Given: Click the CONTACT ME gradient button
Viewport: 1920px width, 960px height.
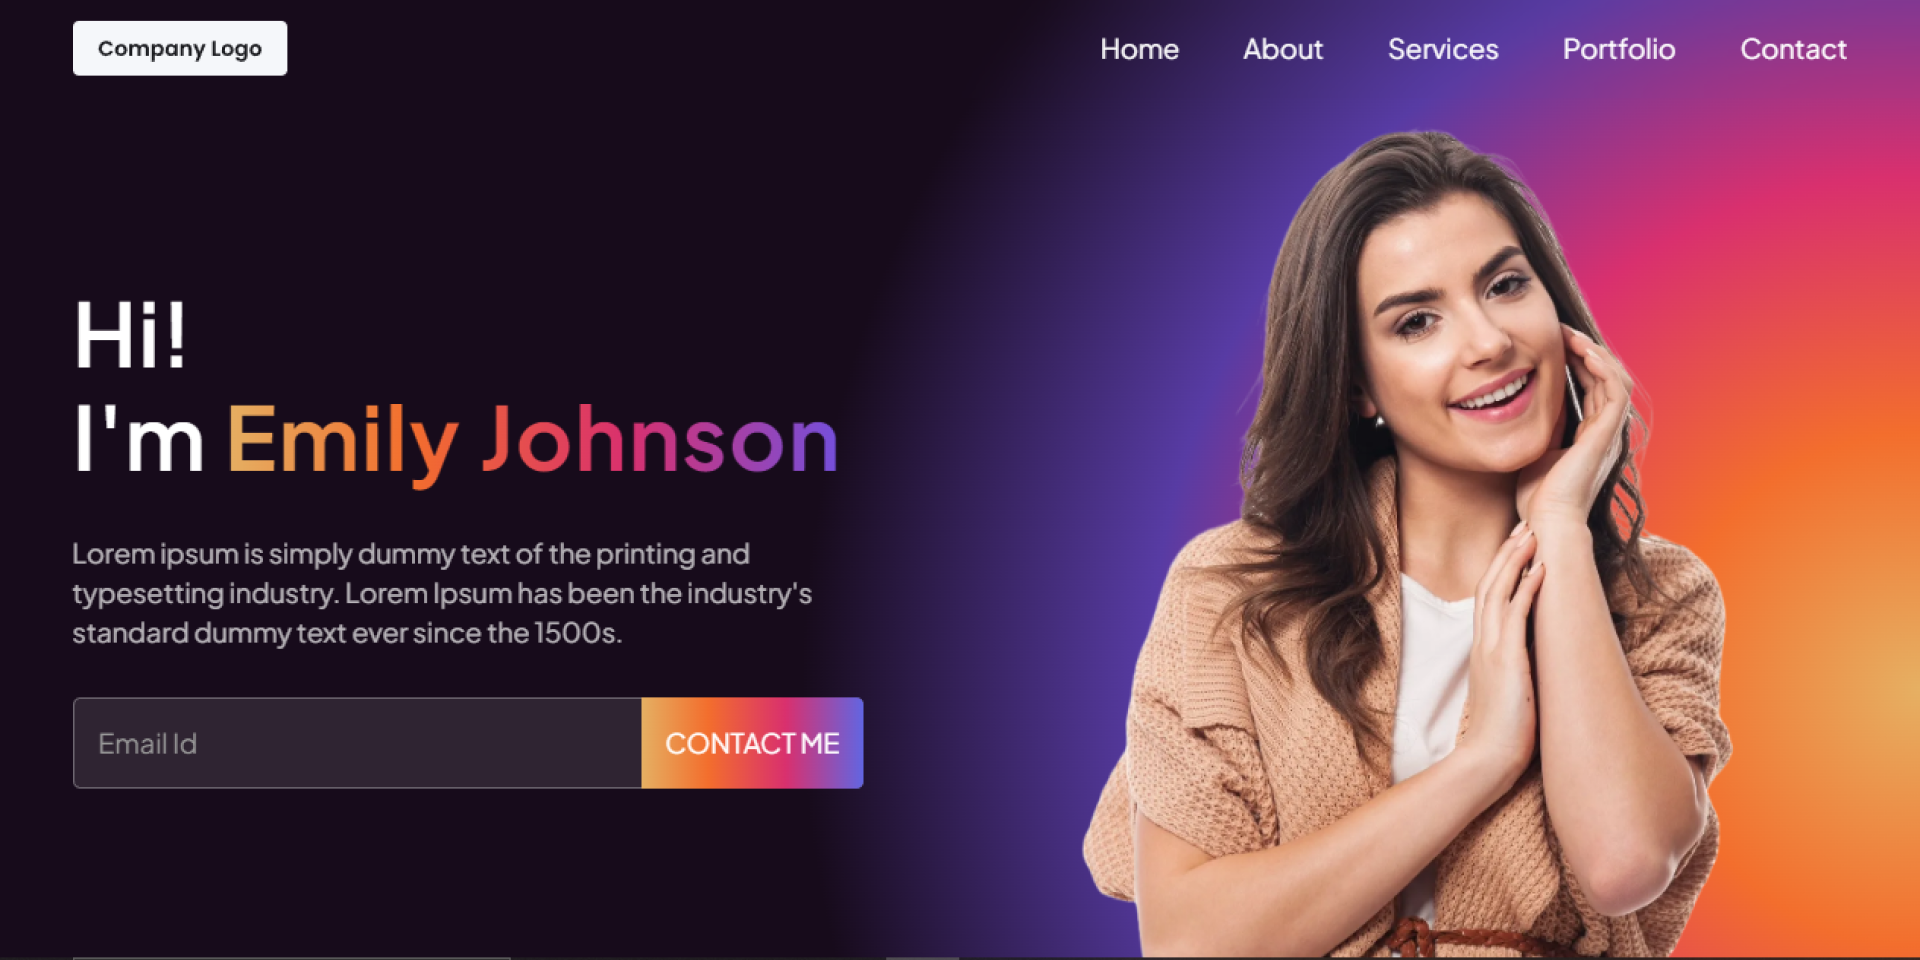Looking at the screenshot, I should pos(752,743).
